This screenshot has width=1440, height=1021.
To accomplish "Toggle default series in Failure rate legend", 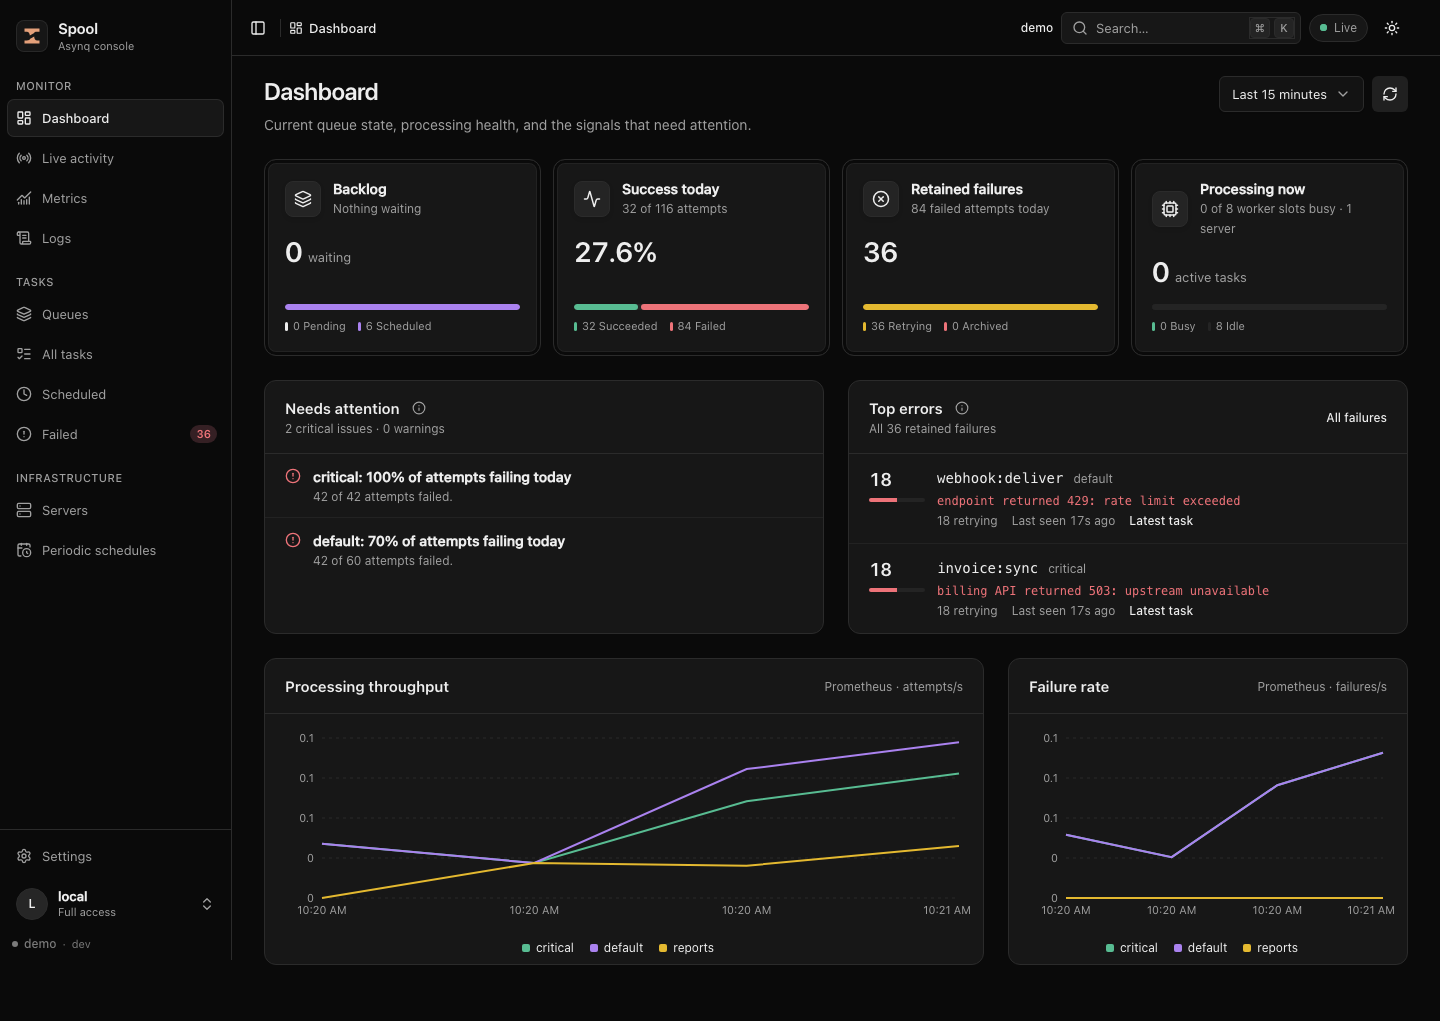I will [1200, 948].
